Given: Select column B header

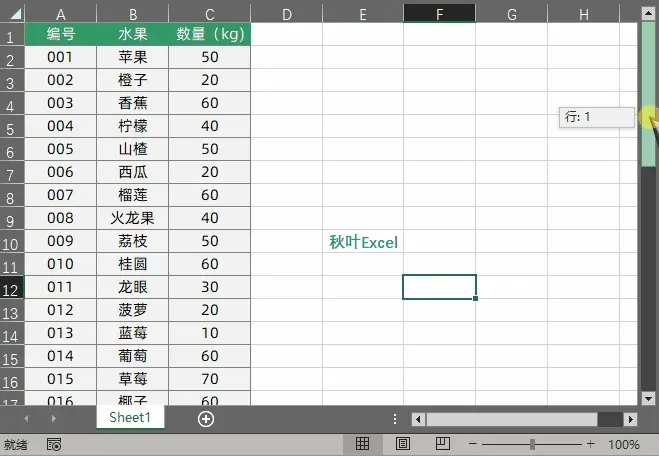Looking at the screenshot, I should (x=133, y=15).
